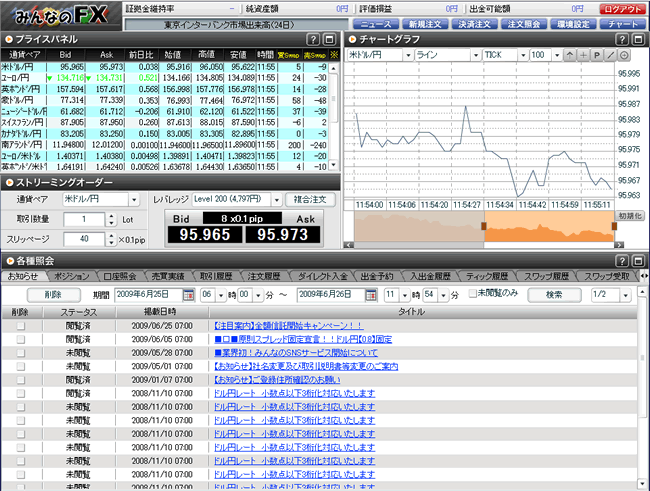The image size is (650, 491).
Task: Click the price panel settings star icon
Action: point(334,55)
